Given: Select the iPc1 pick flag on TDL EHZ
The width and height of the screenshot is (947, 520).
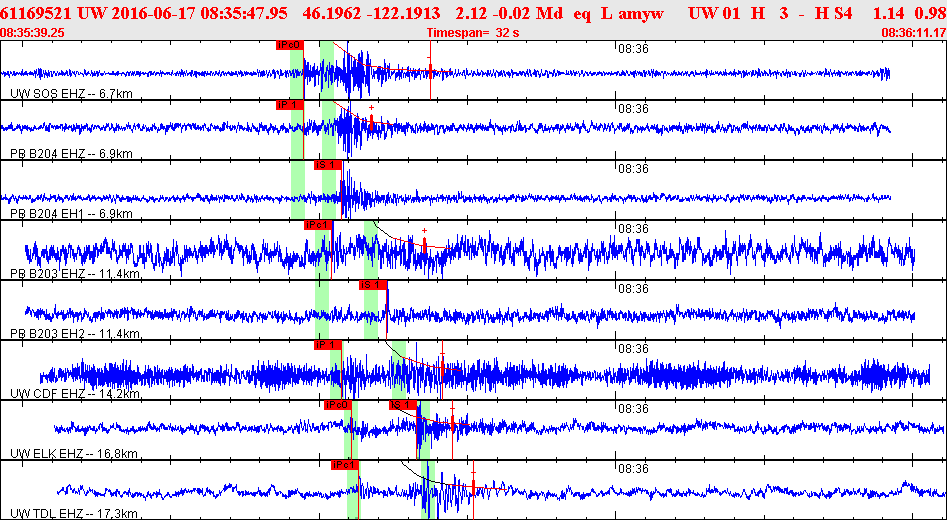Looking at the screenshot, I should (345, 464).
